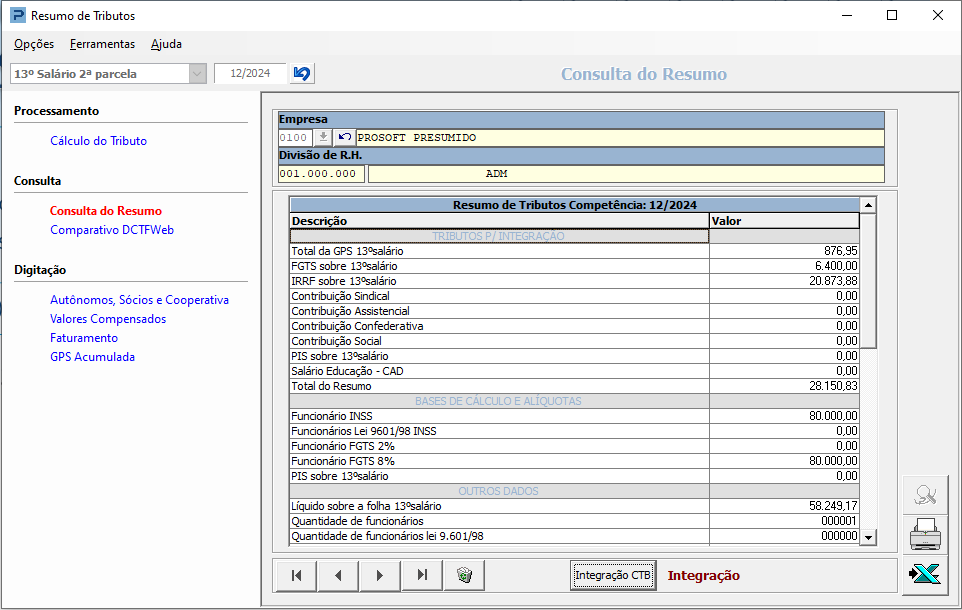Click the trash bin delete icon
Viewport: 962px width, 610px height.
(x=464, y=576)
